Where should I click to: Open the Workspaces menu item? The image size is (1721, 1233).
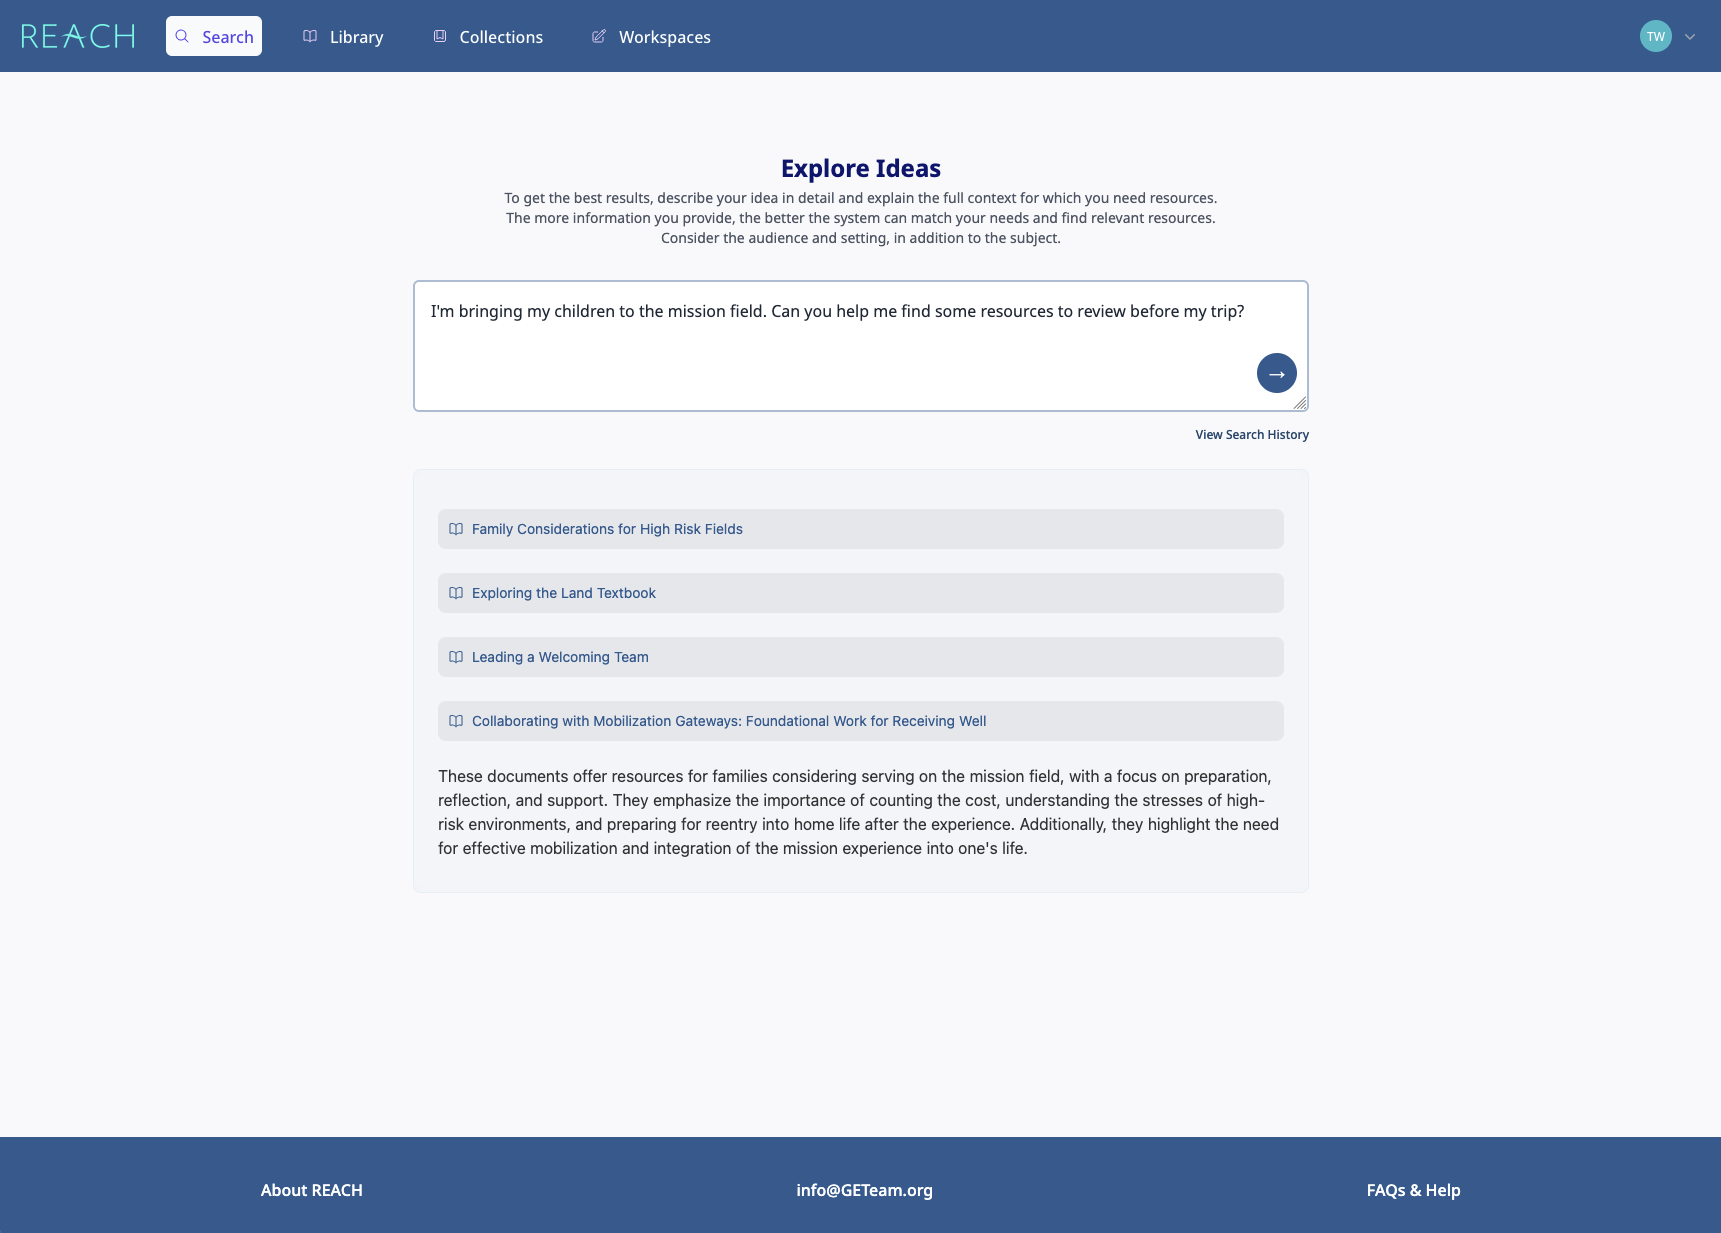click(x=664, y=36)
